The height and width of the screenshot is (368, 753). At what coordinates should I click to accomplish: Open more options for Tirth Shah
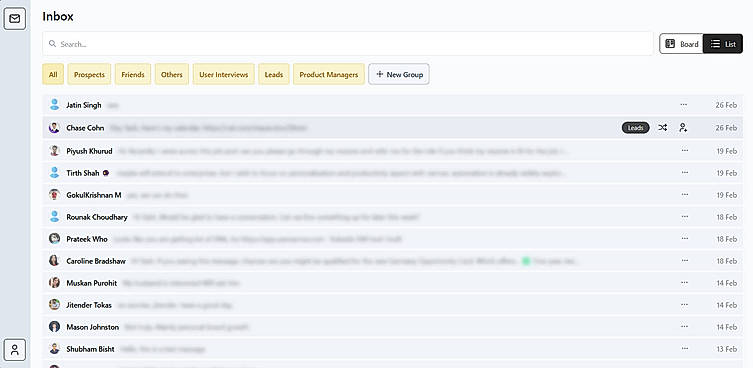coord(684,172)
